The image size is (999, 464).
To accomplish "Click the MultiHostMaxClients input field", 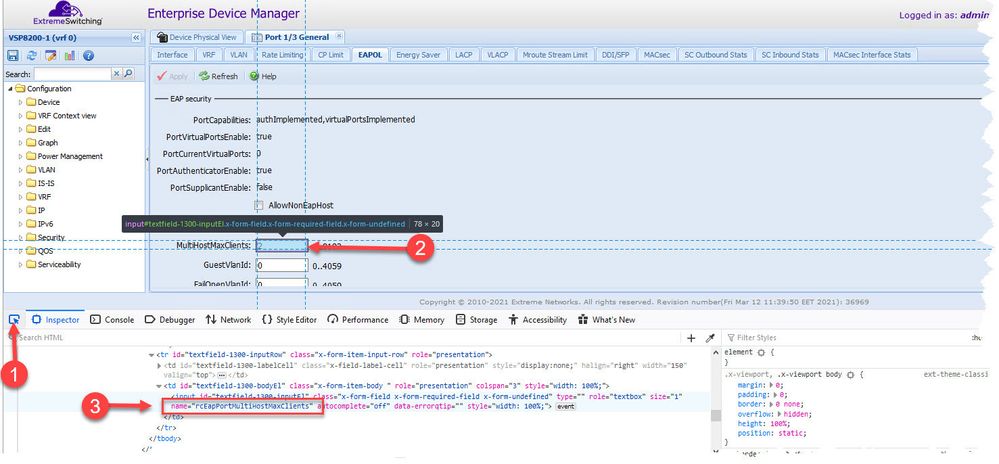I will coord(281,245).
